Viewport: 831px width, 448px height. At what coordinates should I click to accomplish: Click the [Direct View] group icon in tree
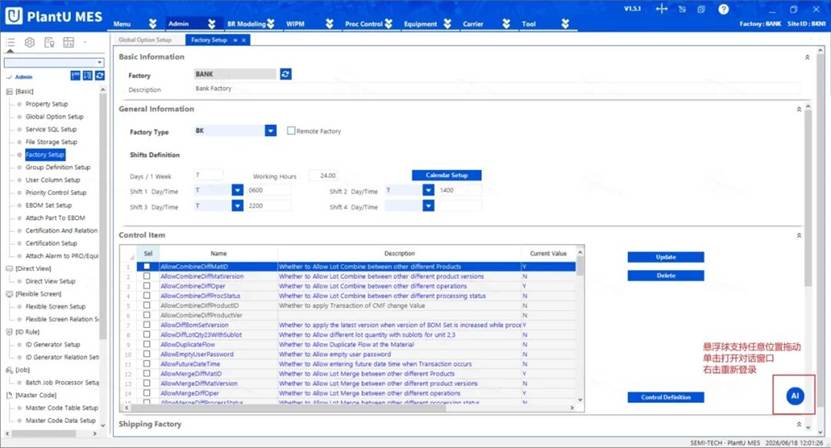[9, 269]
